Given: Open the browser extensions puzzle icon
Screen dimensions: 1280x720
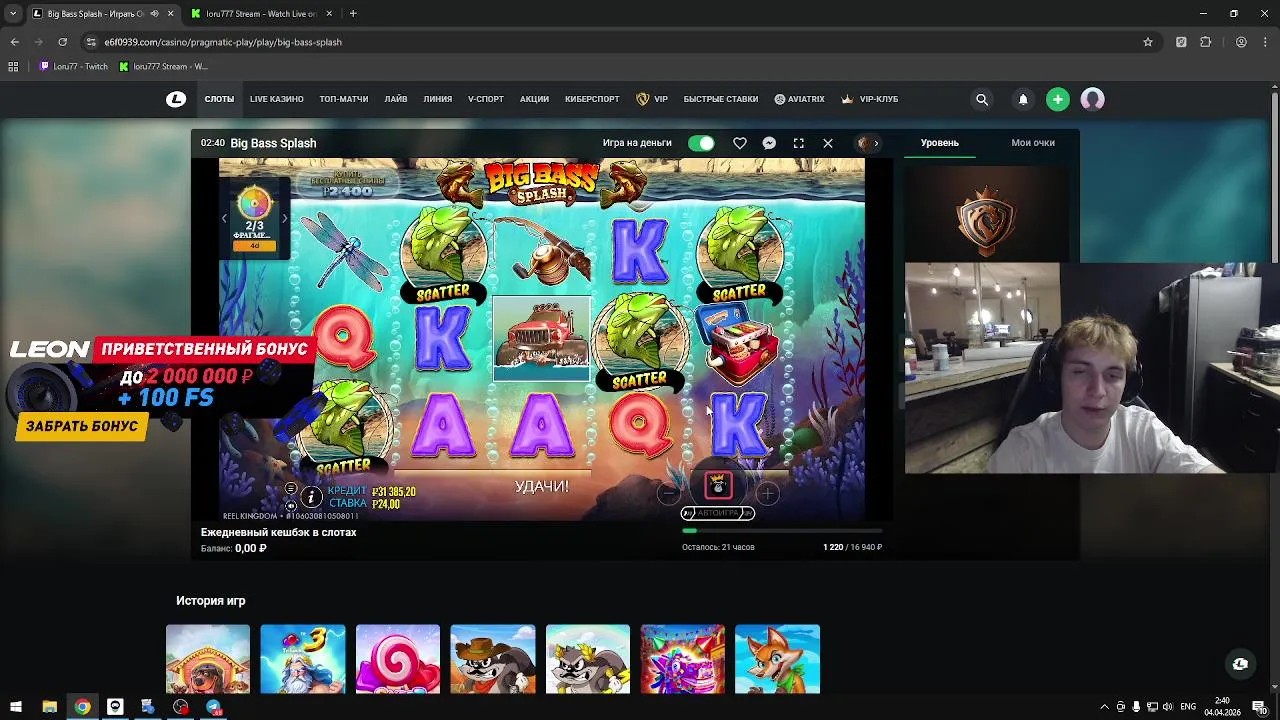Looking at the screenshot, I should 1205,42.
